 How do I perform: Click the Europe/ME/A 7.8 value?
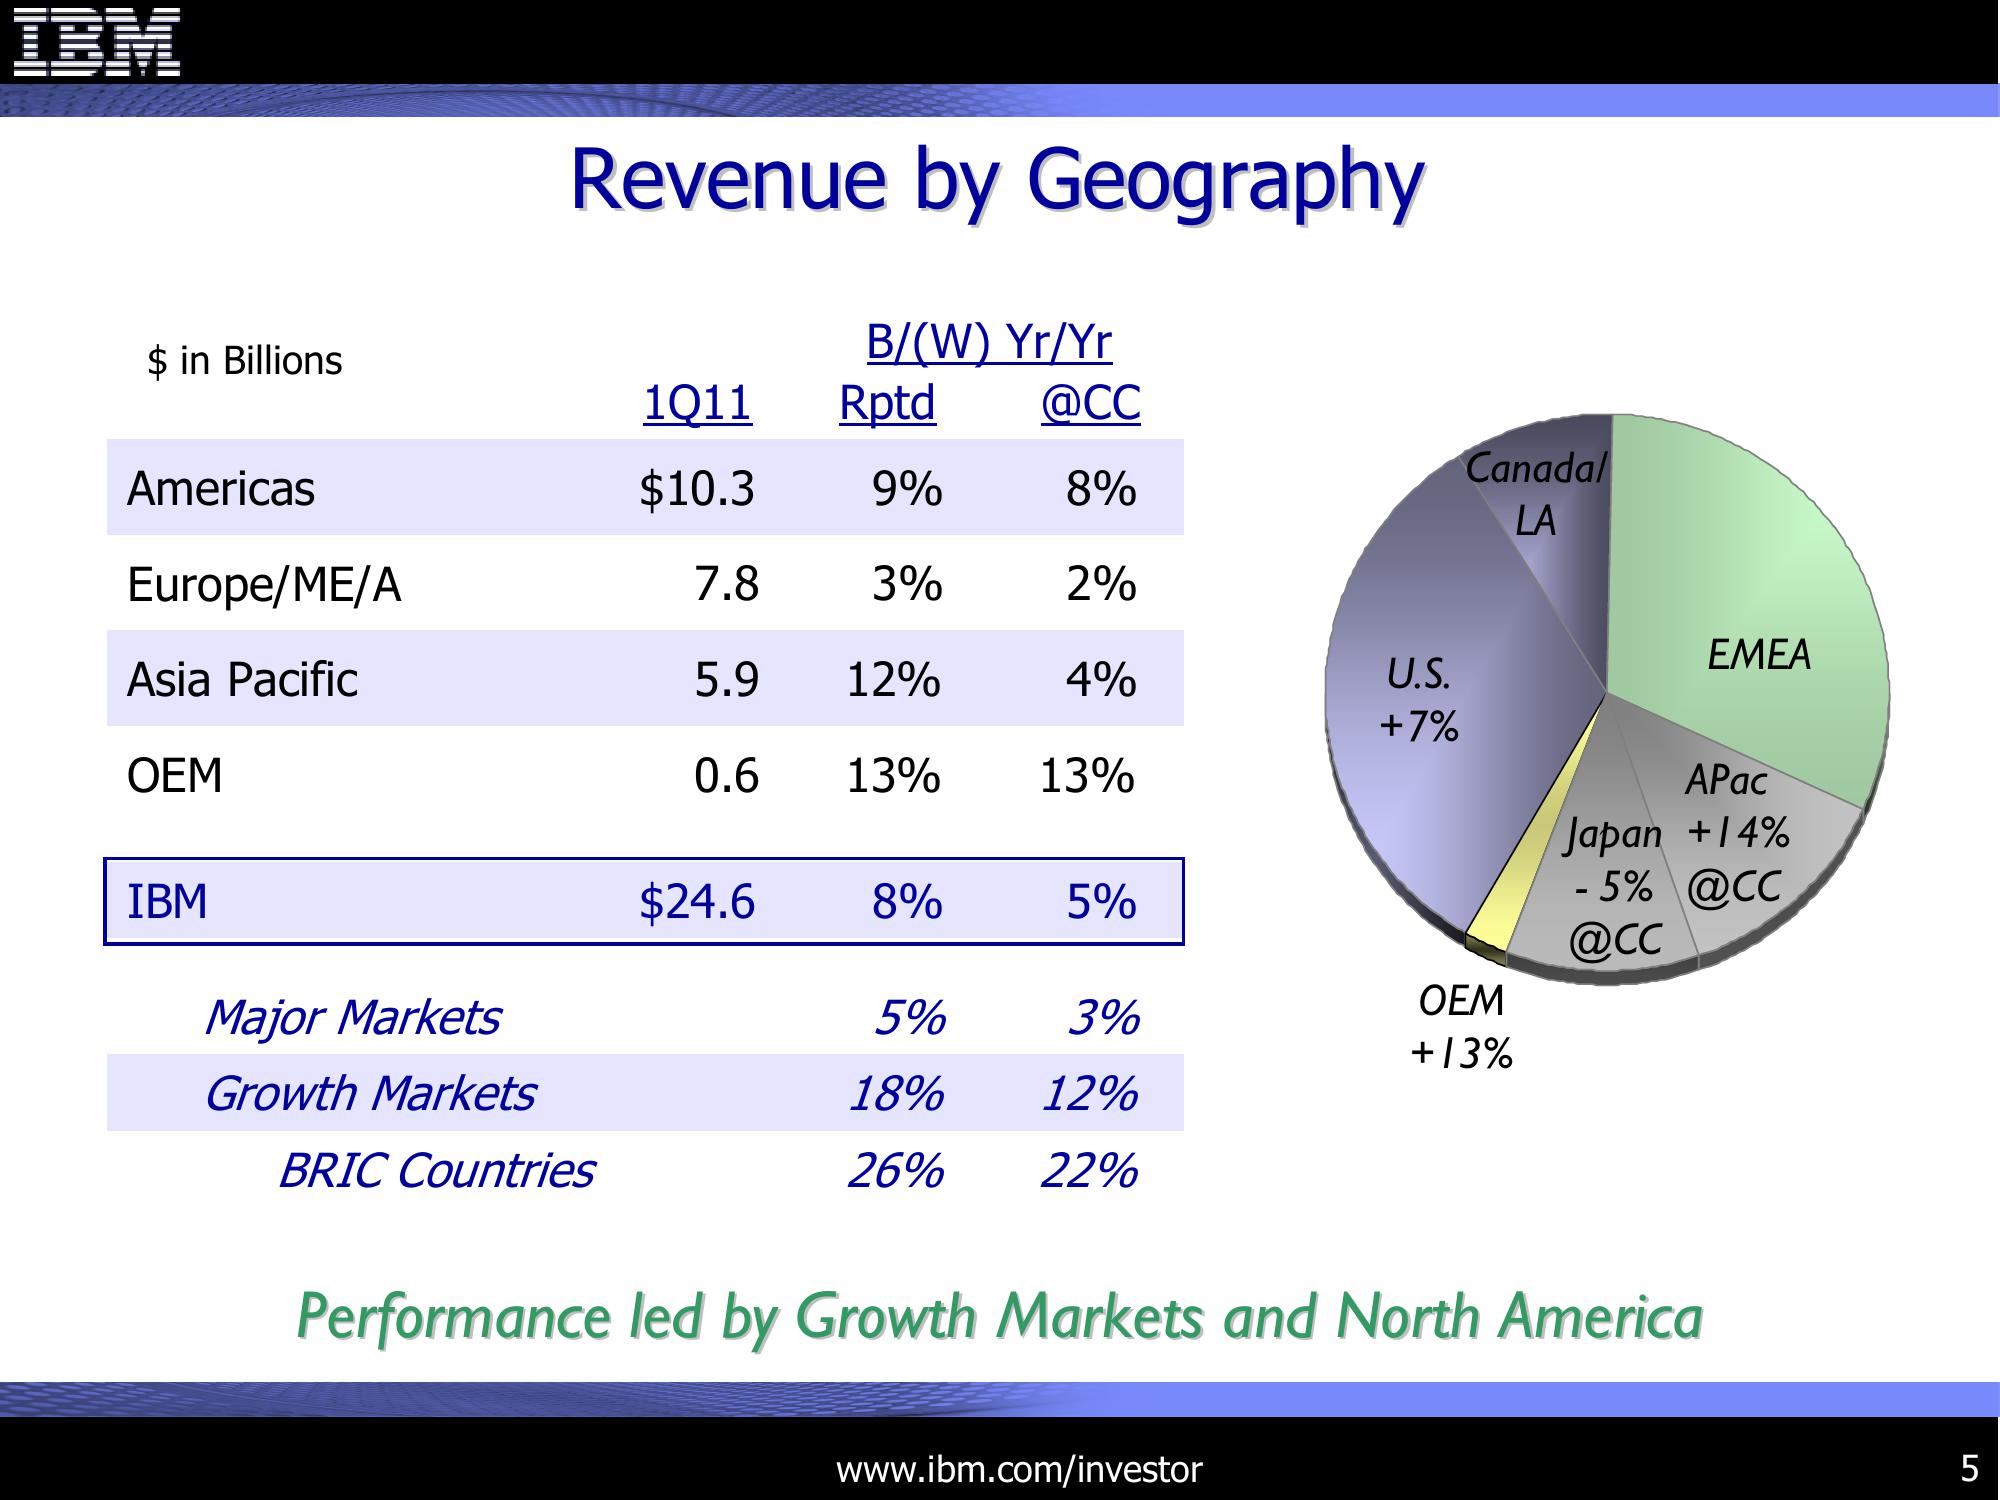pos(727,584)
